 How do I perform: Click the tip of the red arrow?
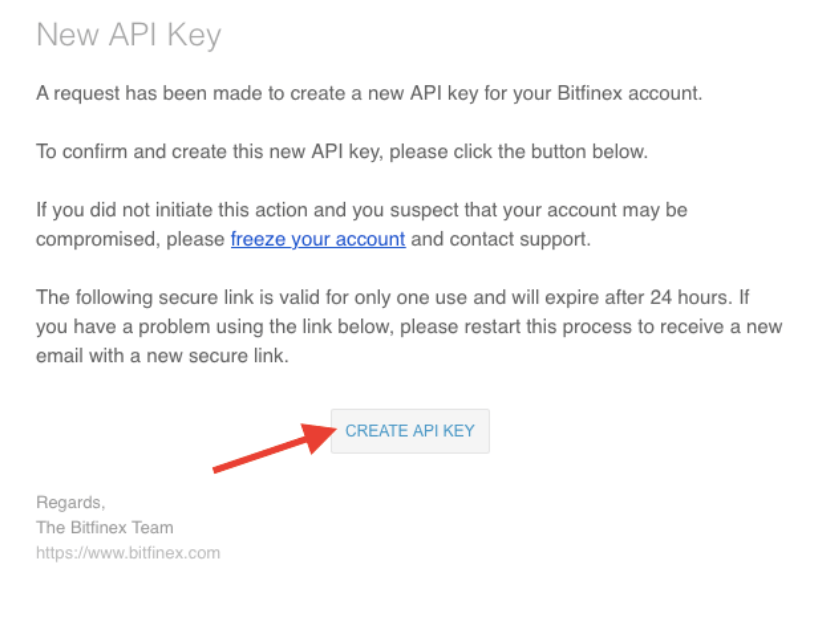pyautogui.click(x=338, y=429)
